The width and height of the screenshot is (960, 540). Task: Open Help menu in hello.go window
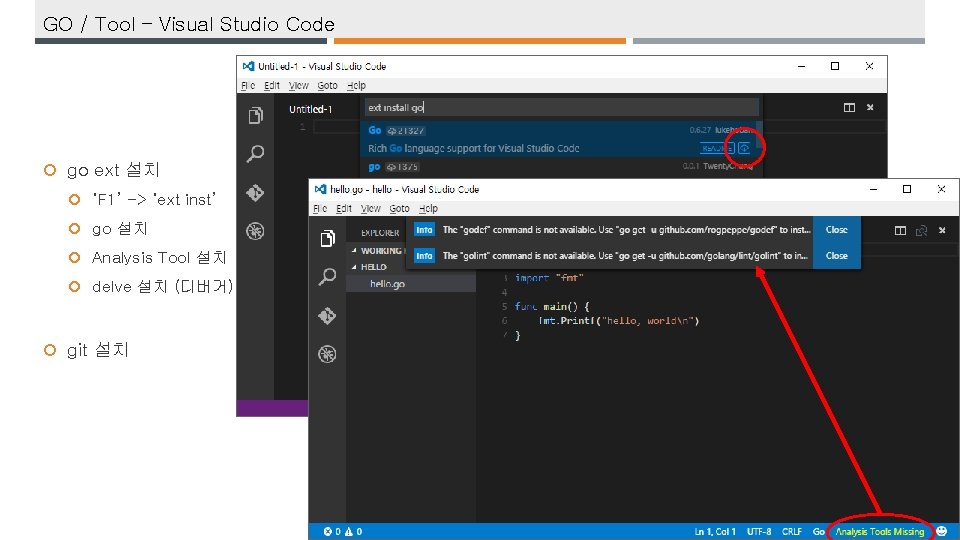tap(428, 208)
